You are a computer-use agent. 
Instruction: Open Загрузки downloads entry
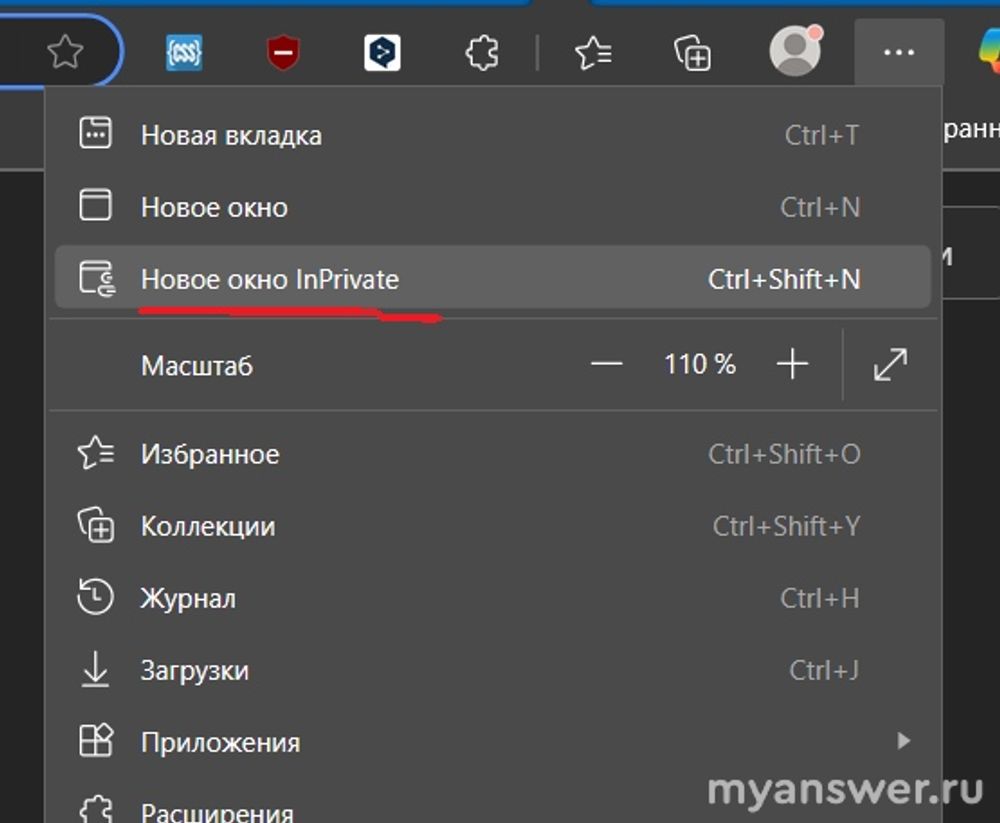194,670
